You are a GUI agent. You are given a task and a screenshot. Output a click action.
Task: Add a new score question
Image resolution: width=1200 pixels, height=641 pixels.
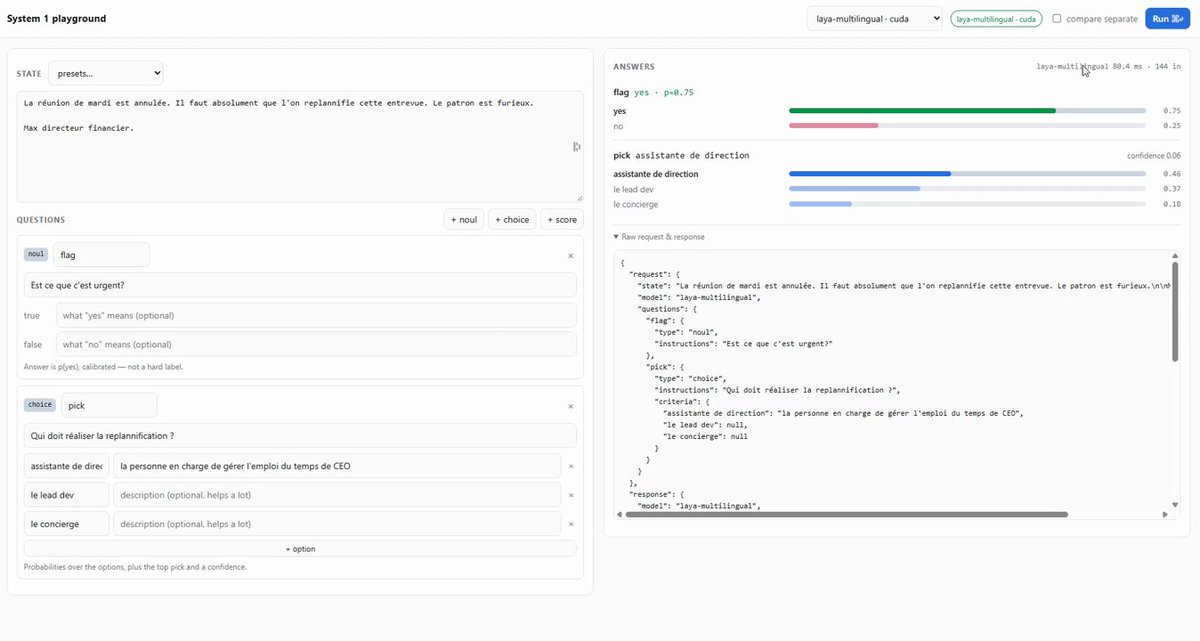point(562,220)
